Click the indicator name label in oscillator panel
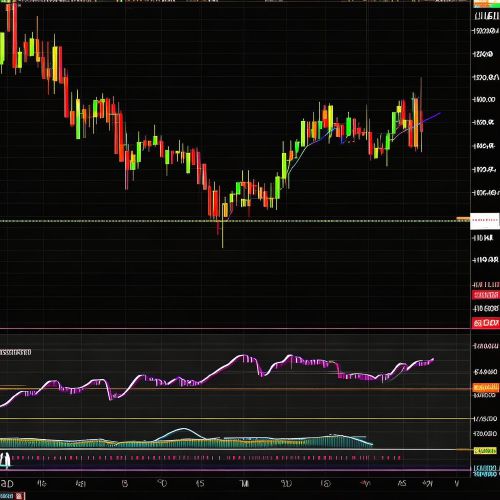 coord(15,352)
